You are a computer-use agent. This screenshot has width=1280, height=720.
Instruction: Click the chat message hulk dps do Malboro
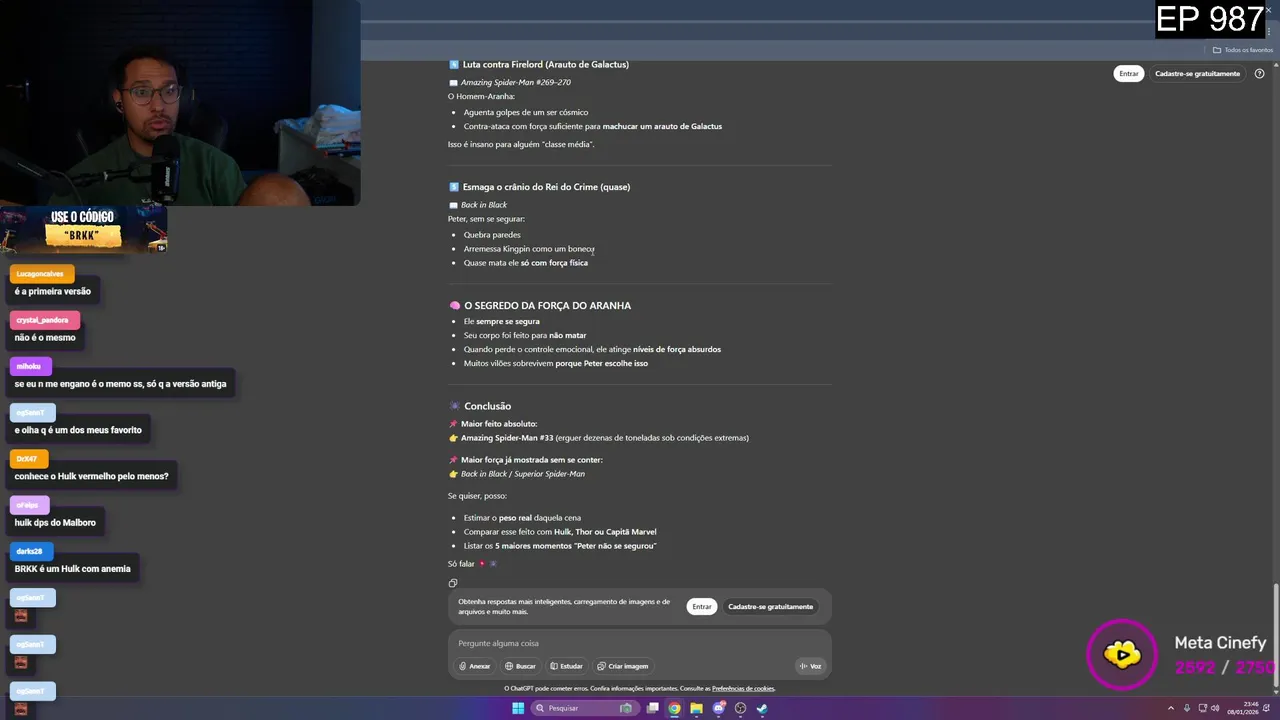pyautogui.click(x=55, y=522)
